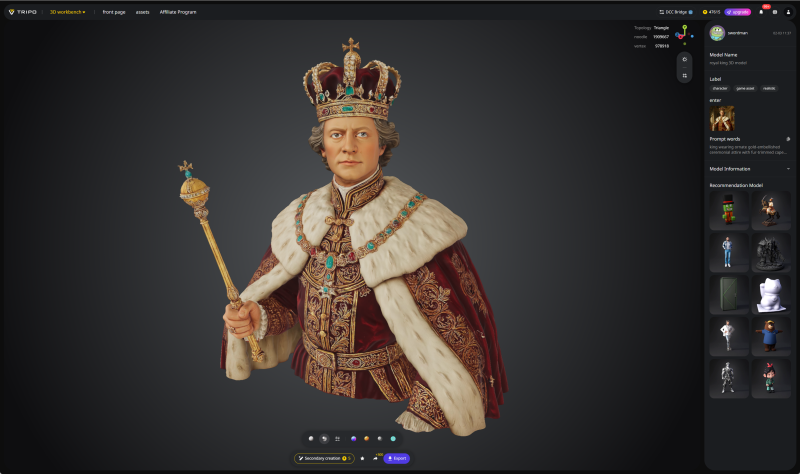
Task: Click the grid icon under the gear
Action: tap(685, 76)
